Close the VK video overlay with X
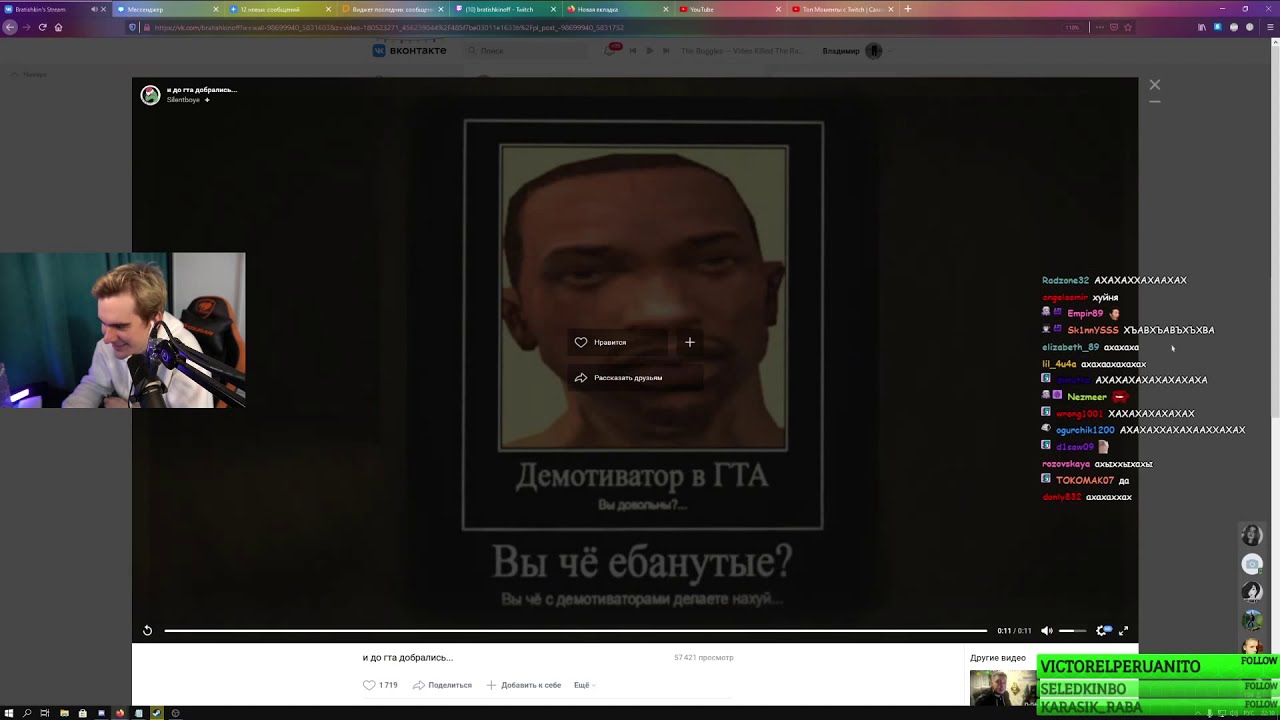This screenshot has height=720, width=1280. (1155, 85)
